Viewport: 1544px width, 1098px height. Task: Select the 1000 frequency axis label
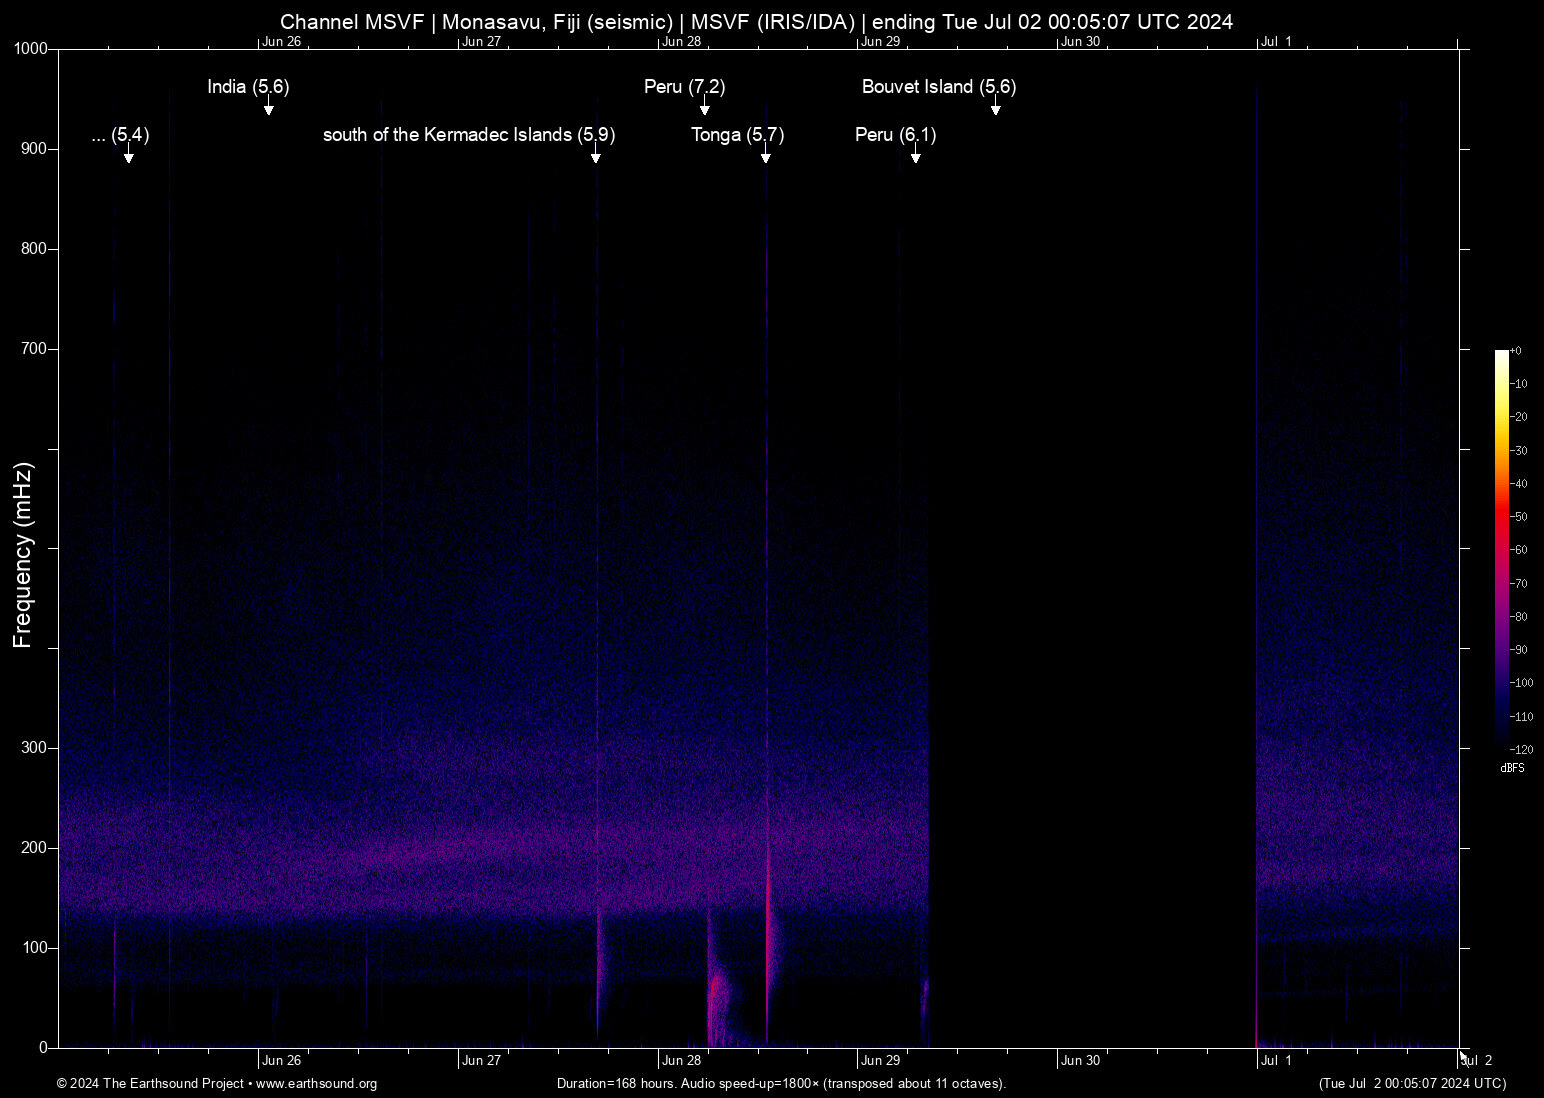click(31, 49)
